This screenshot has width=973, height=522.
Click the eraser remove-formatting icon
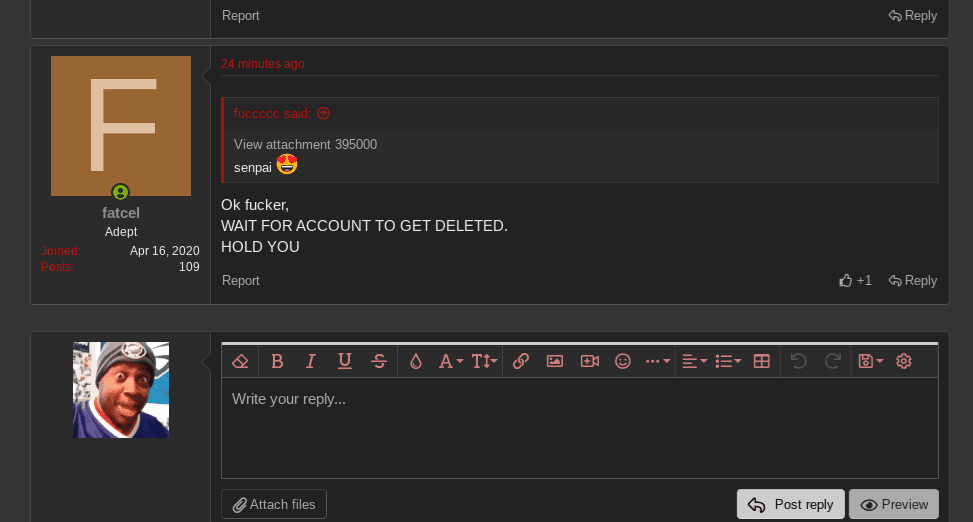point(240,362)
